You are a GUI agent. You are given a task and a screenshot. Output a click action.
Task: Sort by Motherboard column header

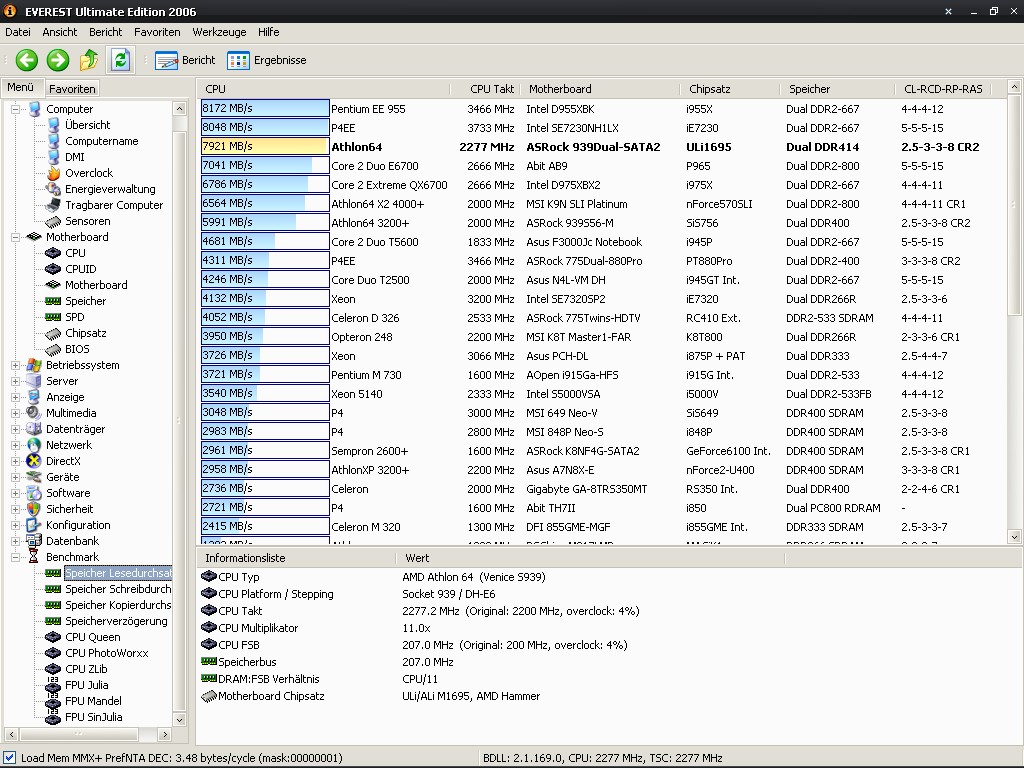(600, 89)
